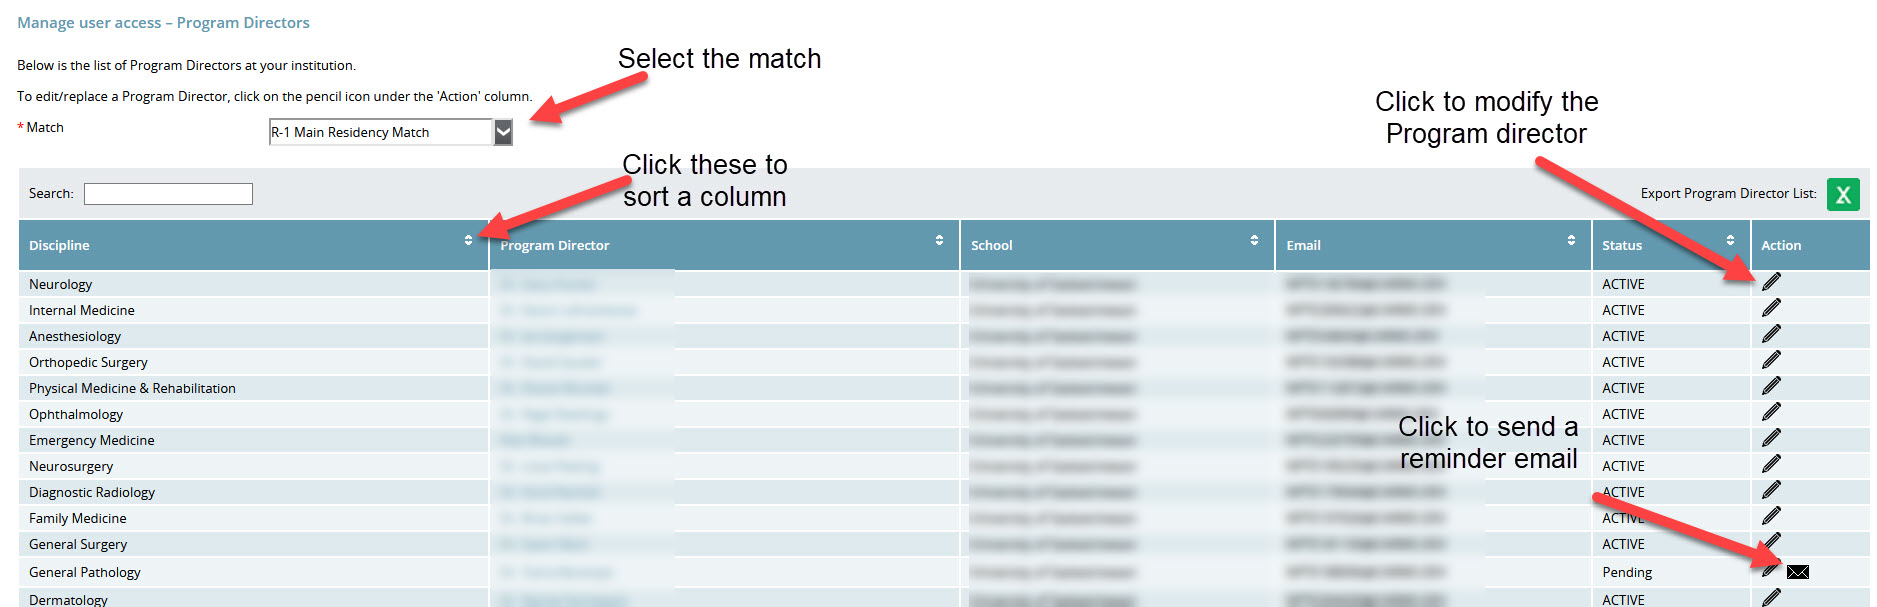Sort the Status column
Viewport: 1877px width, 607px height.
tap(1730, 241)
